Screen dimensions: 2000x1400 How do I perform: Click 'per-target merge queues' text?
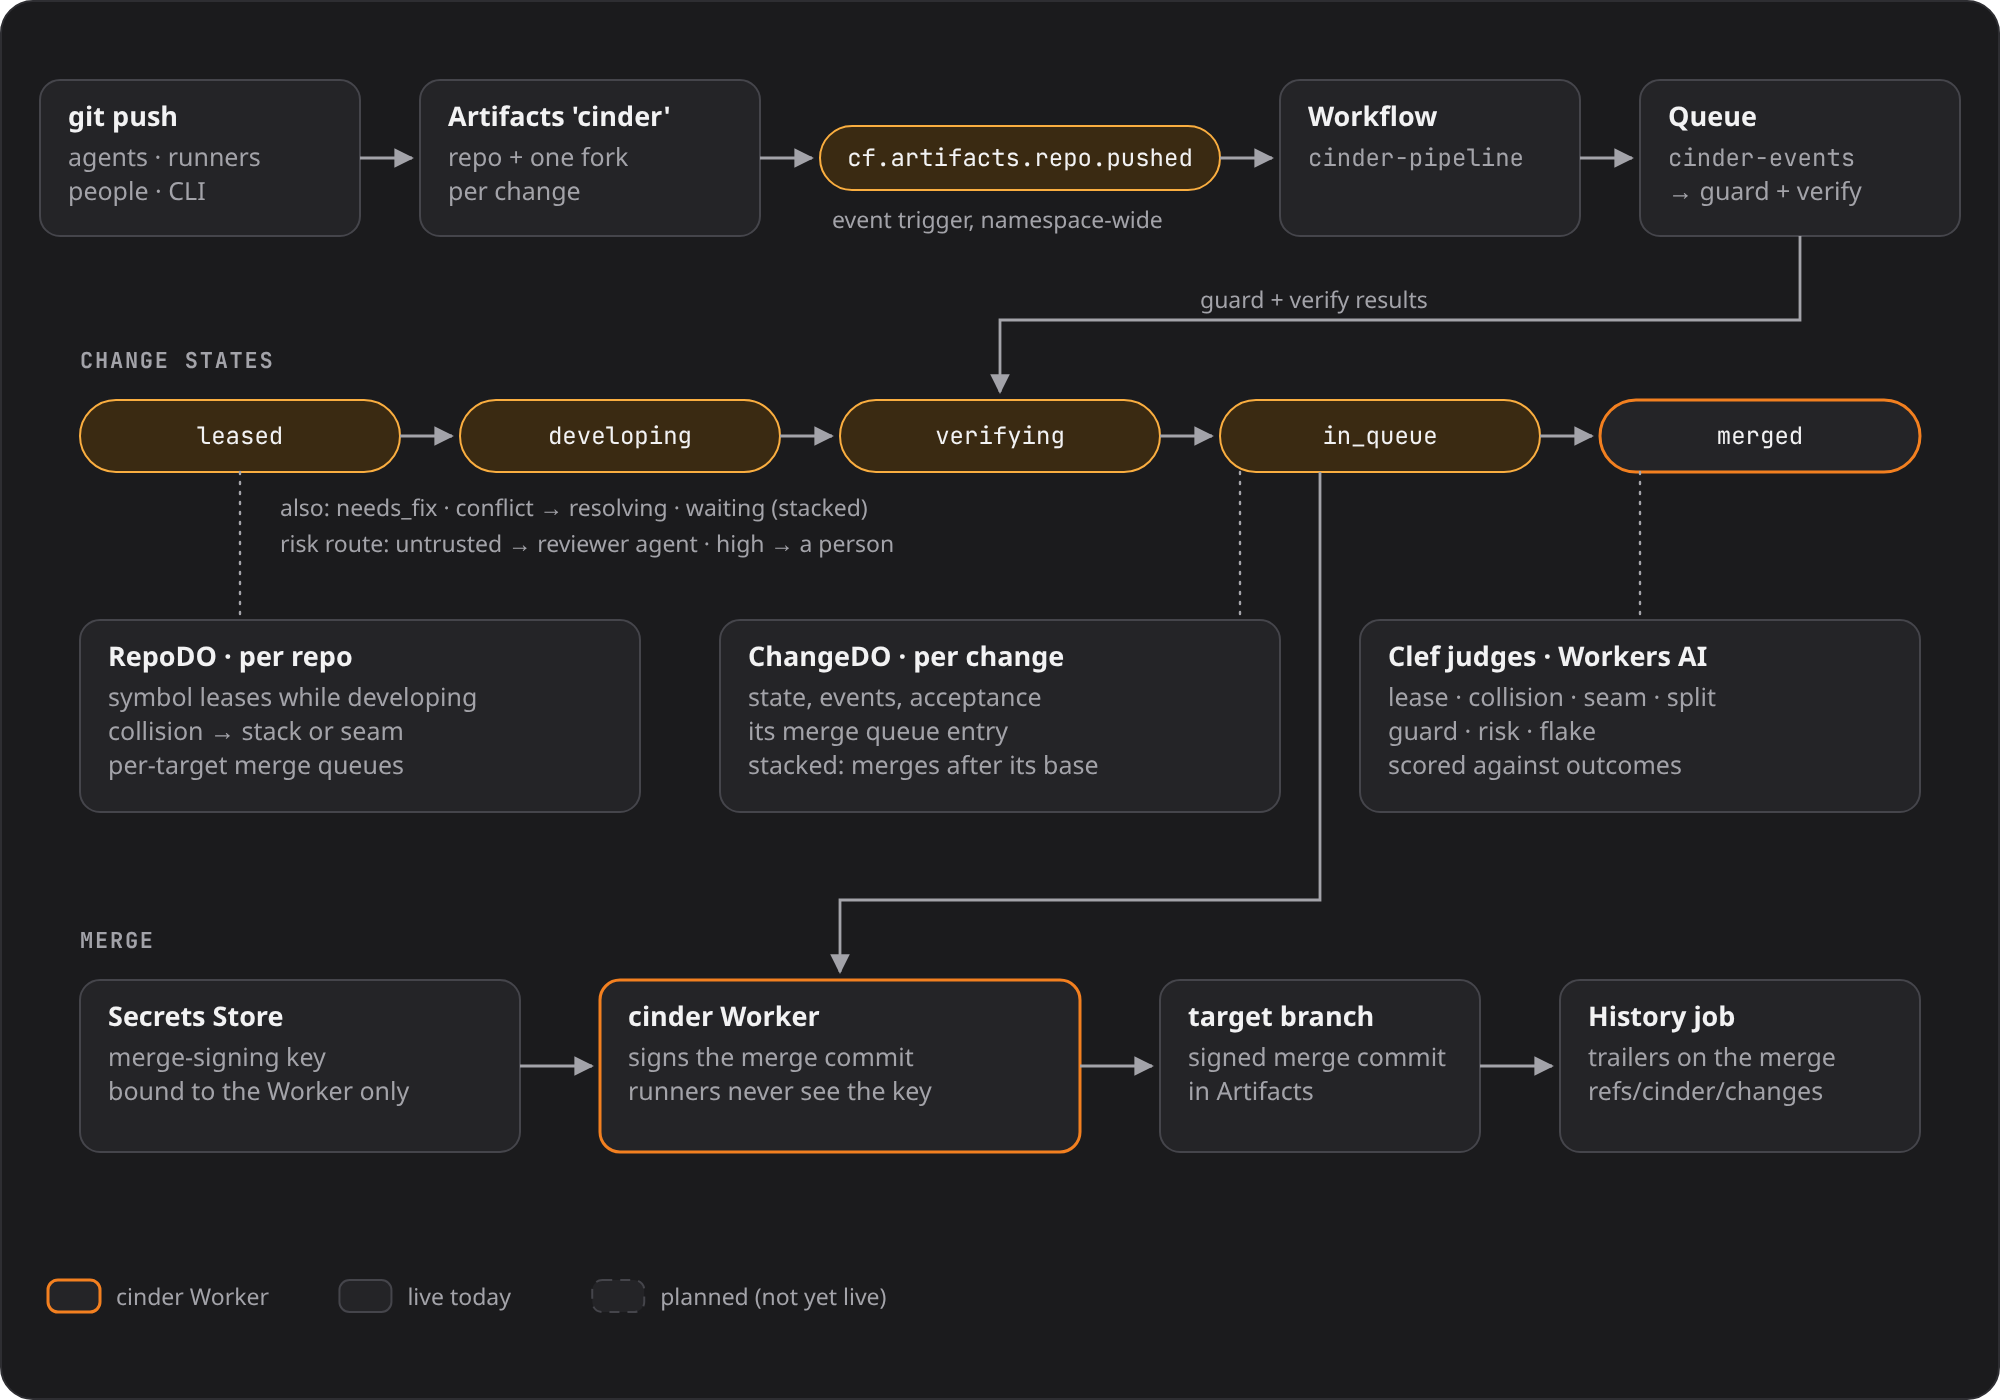point(256,766)
